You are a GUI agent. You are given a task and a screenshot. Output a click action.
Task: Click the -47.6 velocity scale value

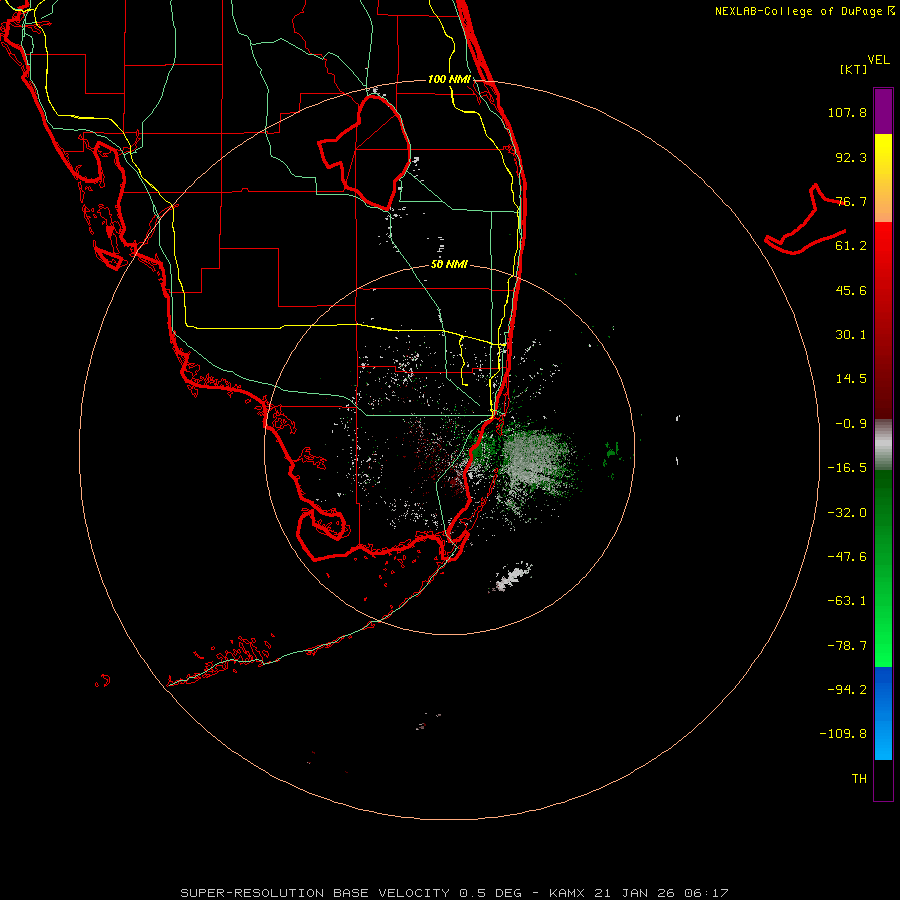coord(847,557)
